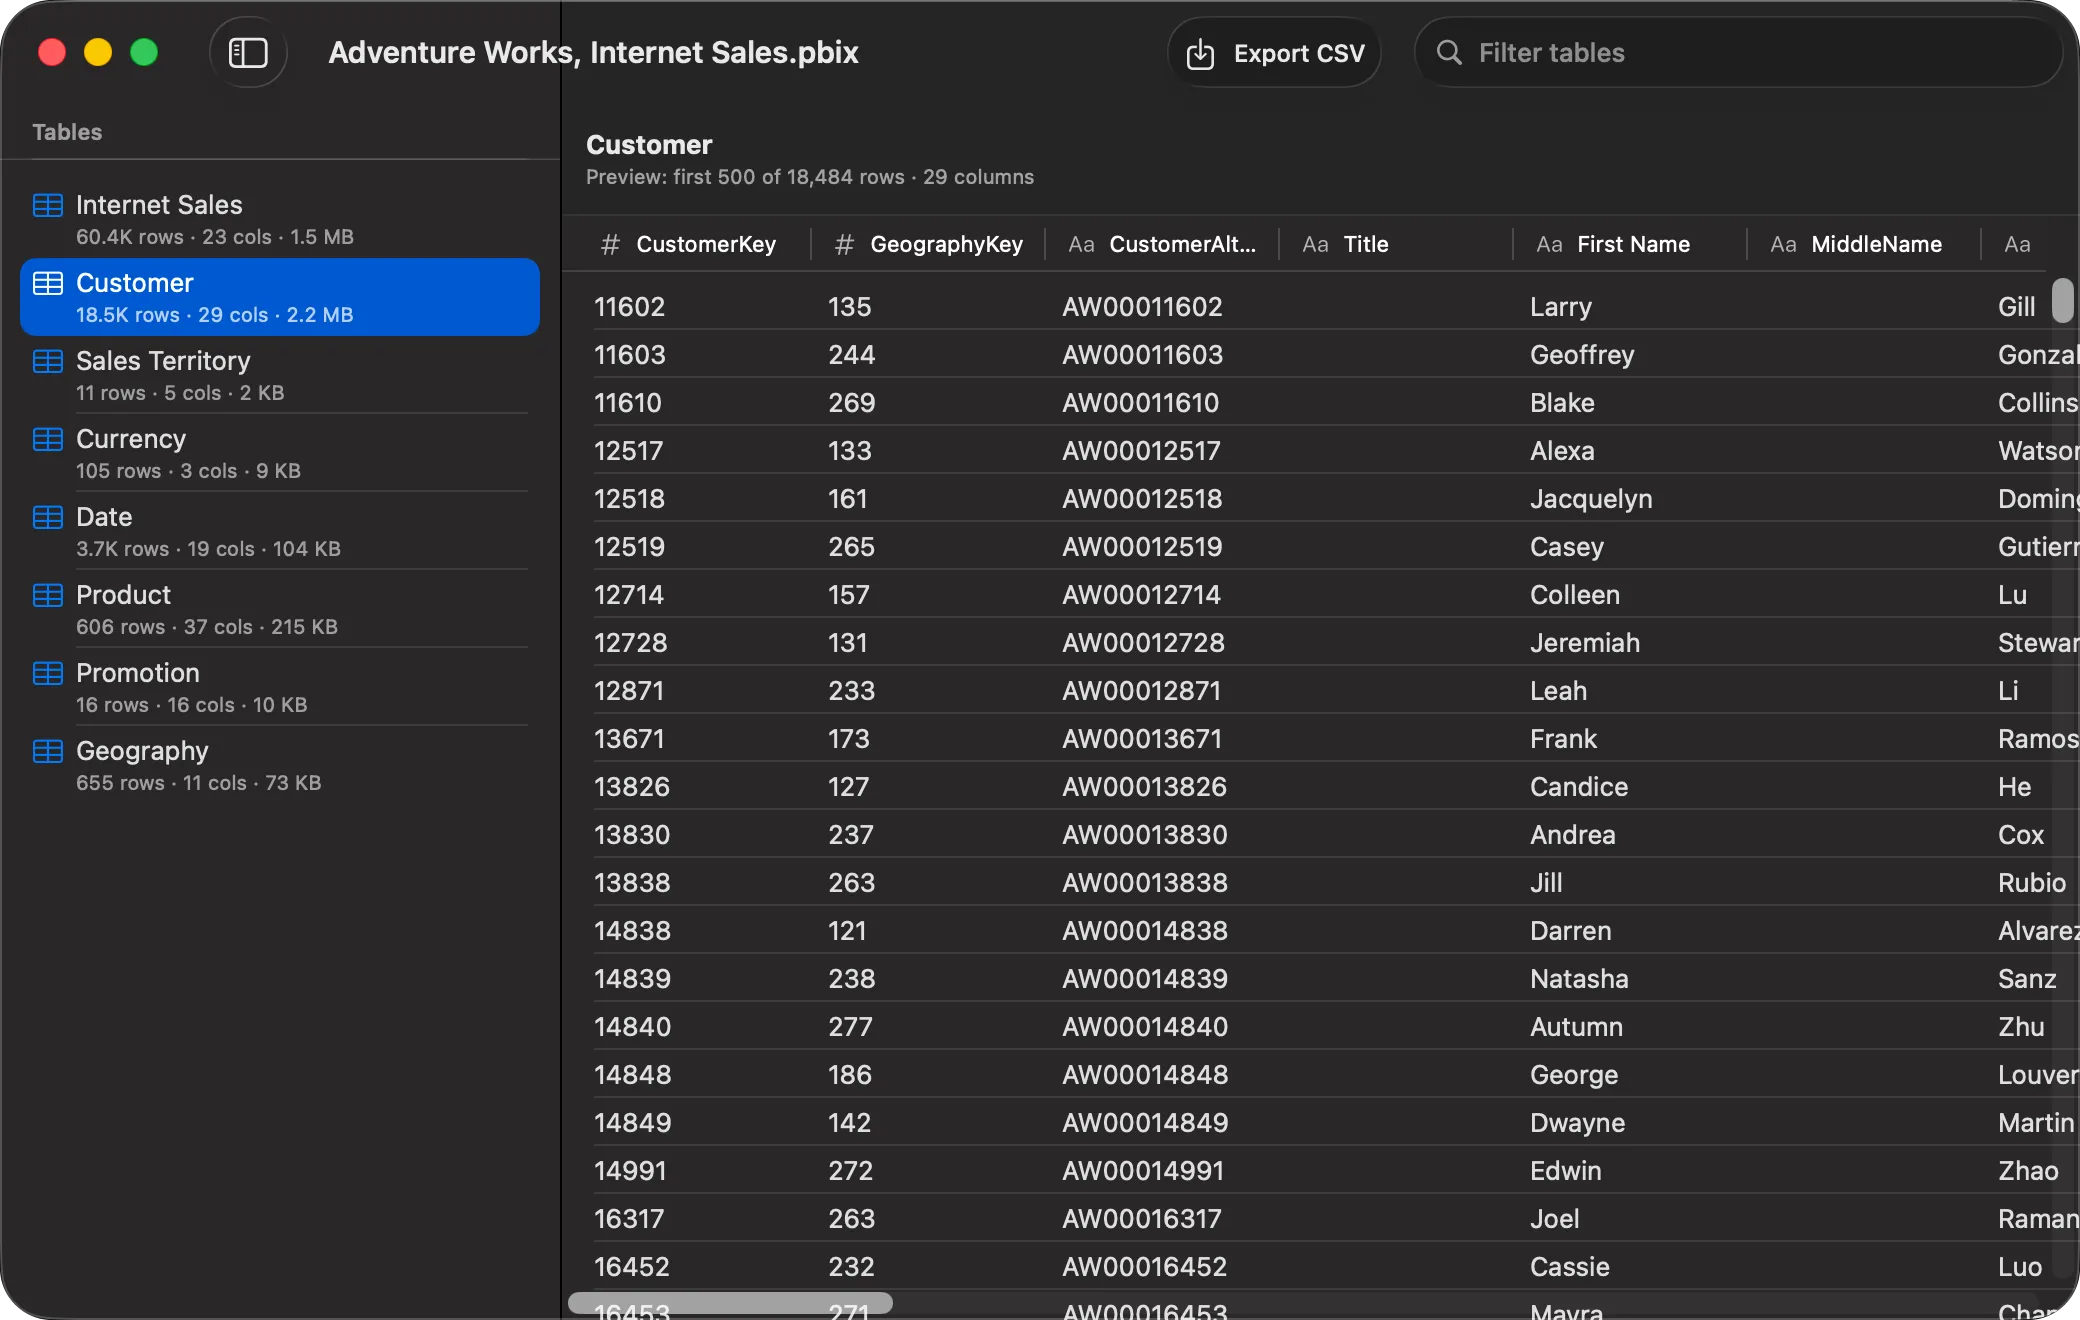Click the MiddleName column header
Viewport: 2080px width, 1320px height.
[1865, 244]
